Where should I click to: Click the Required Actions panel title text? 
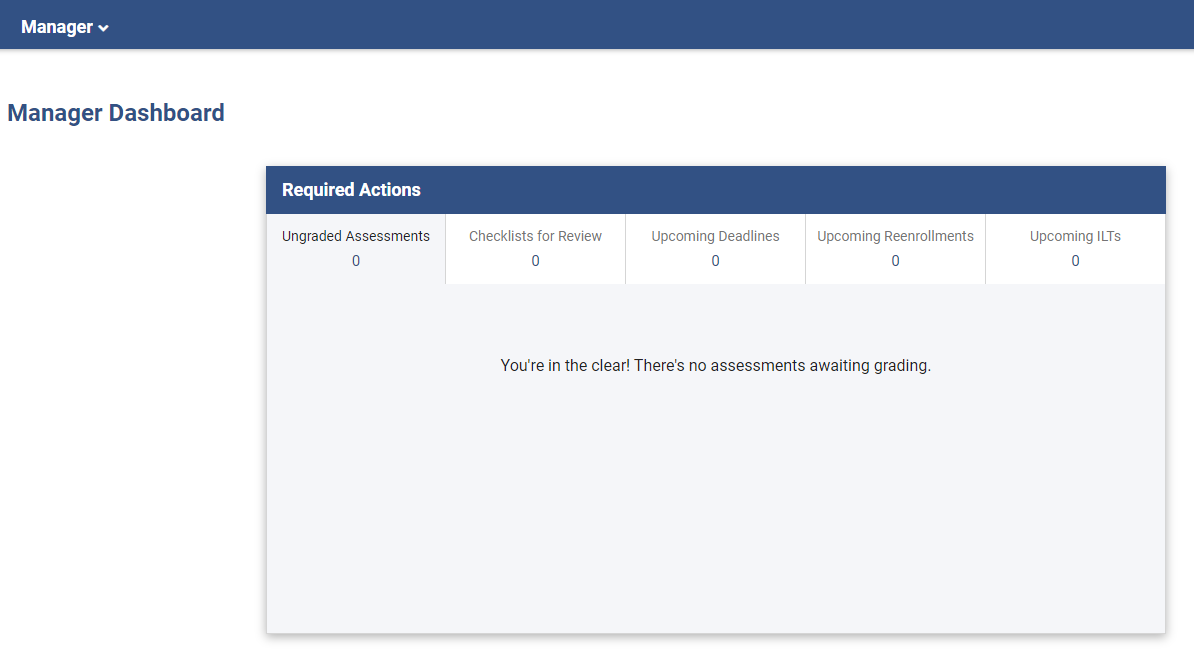pos(351,189)
